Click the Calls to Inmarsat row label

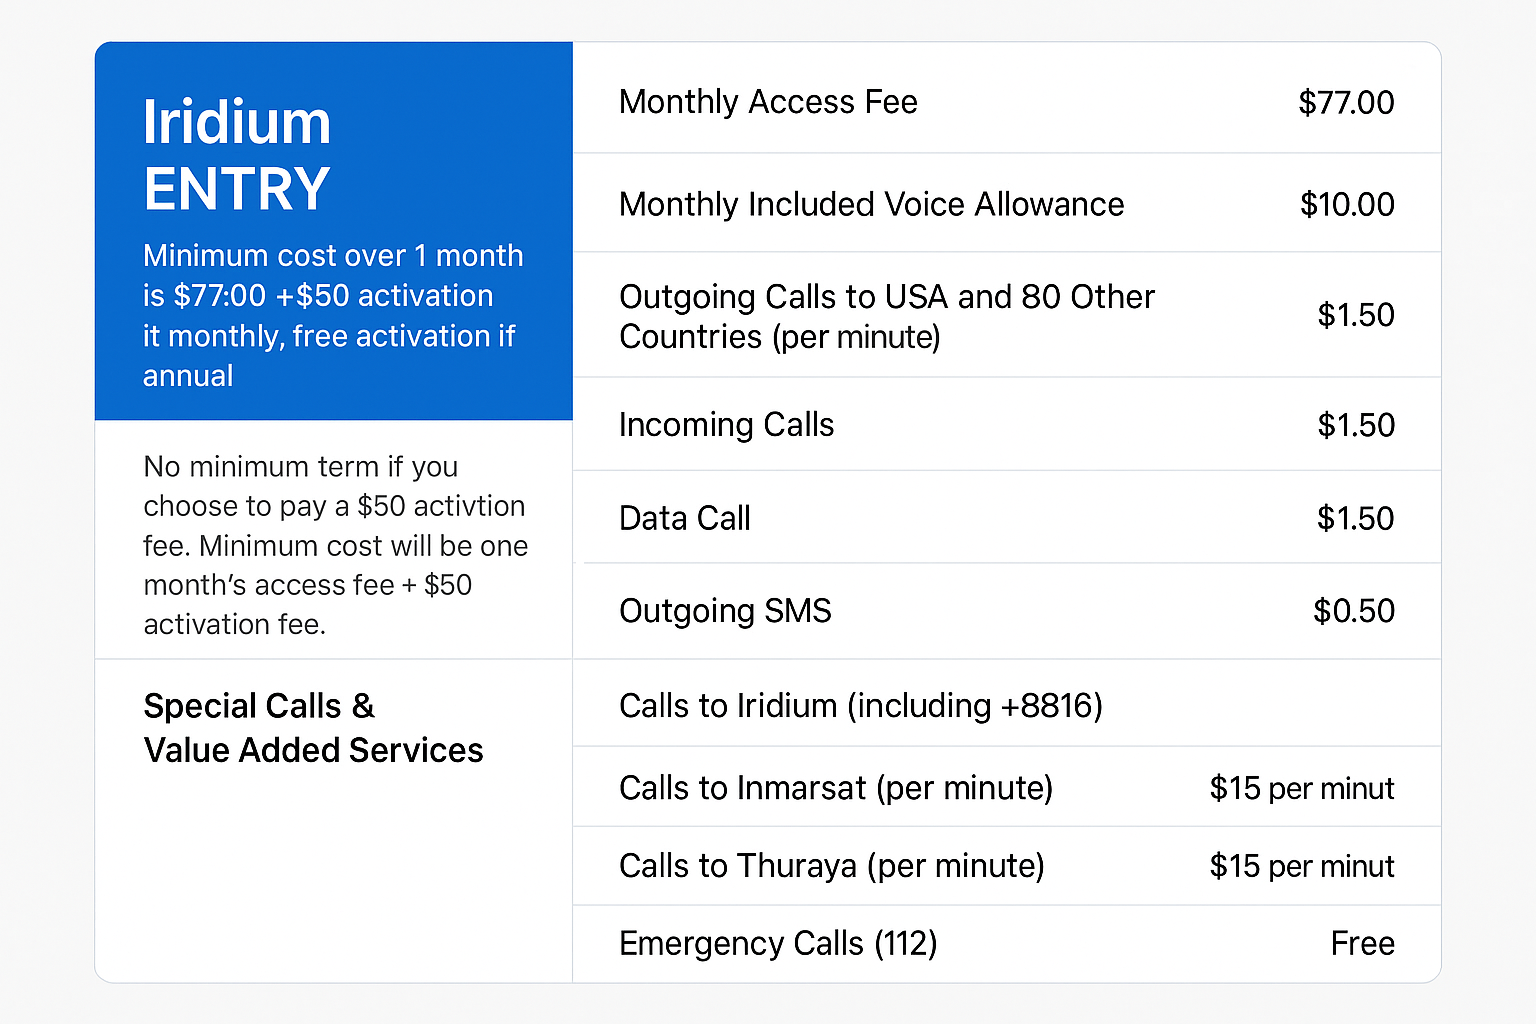point(835,788)
